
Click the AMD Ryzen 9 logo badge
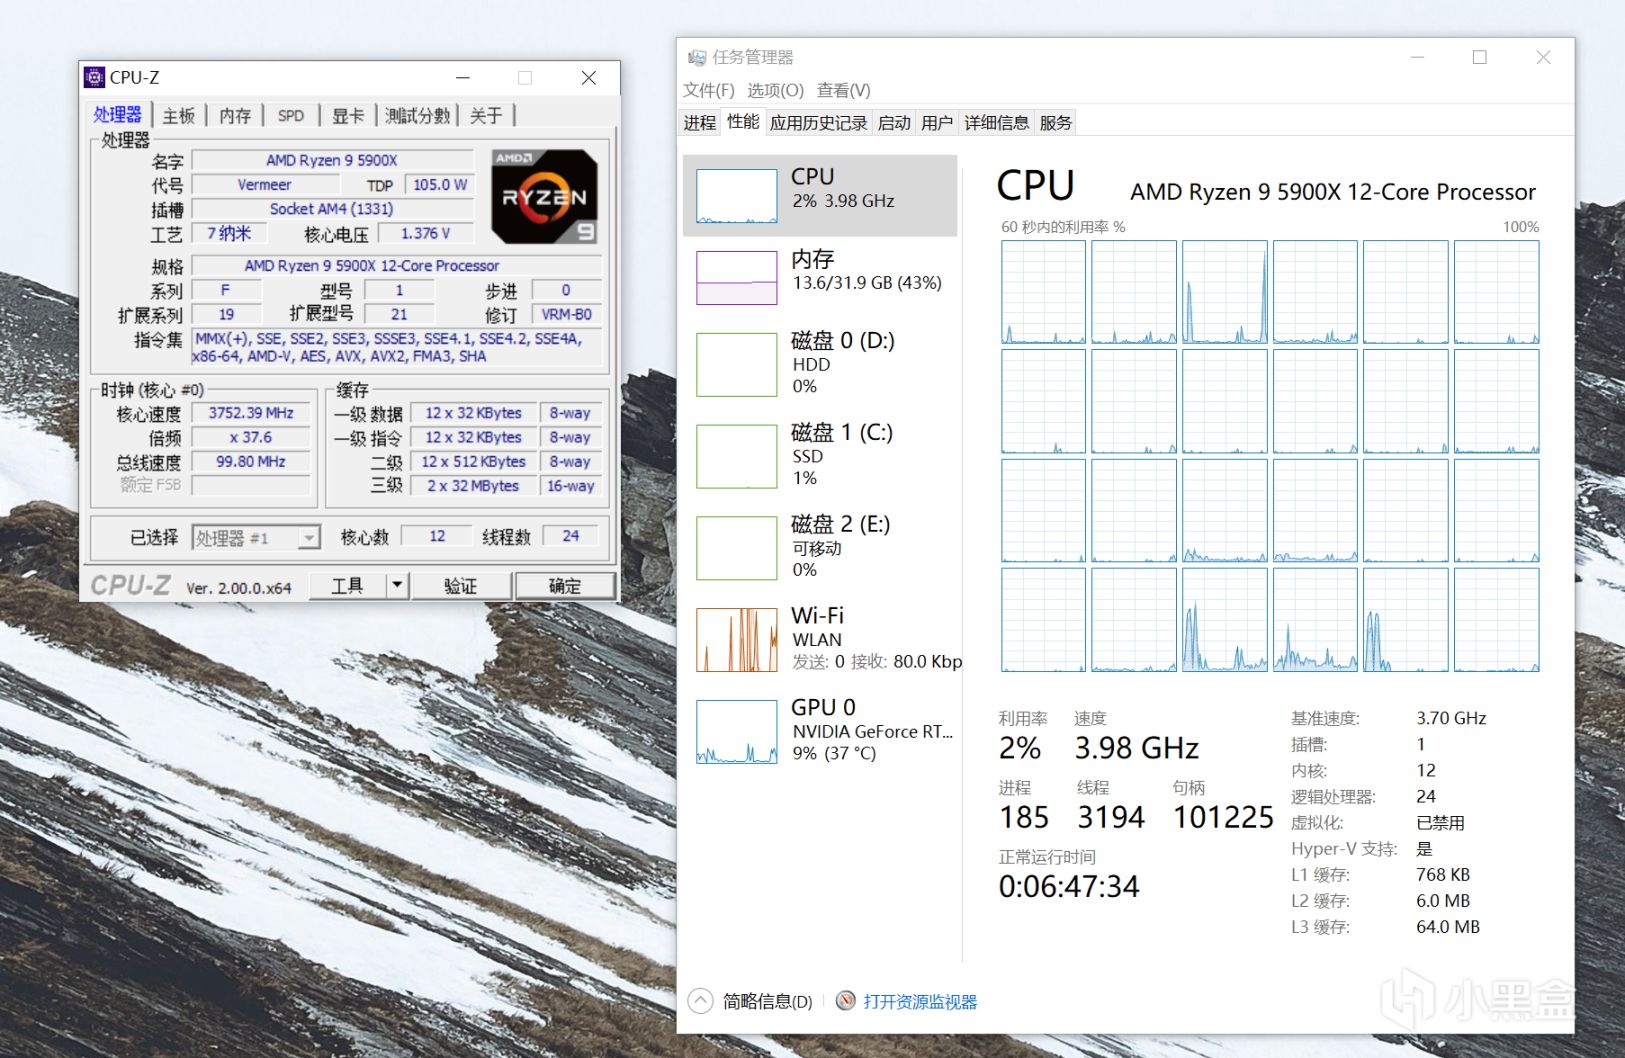[x=545, y=197]
